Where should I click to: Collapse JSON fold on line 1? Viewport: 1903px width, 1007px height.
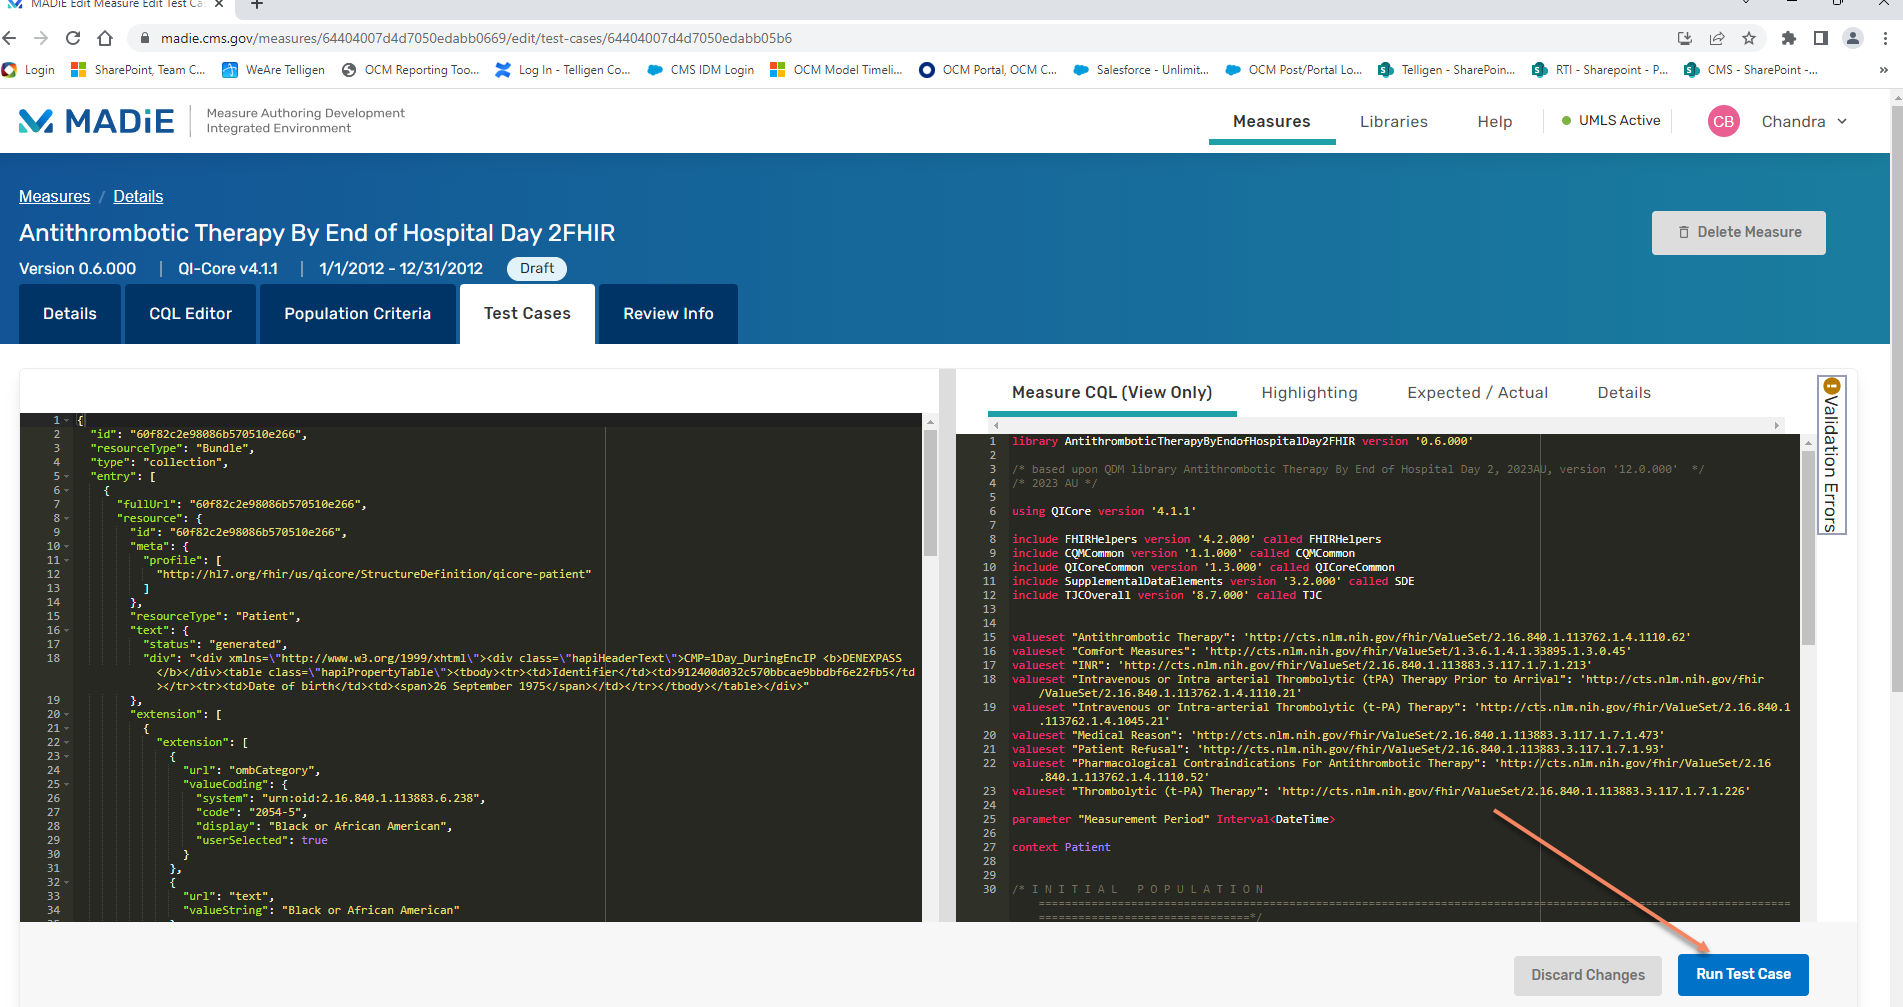[x=67, y=420]
